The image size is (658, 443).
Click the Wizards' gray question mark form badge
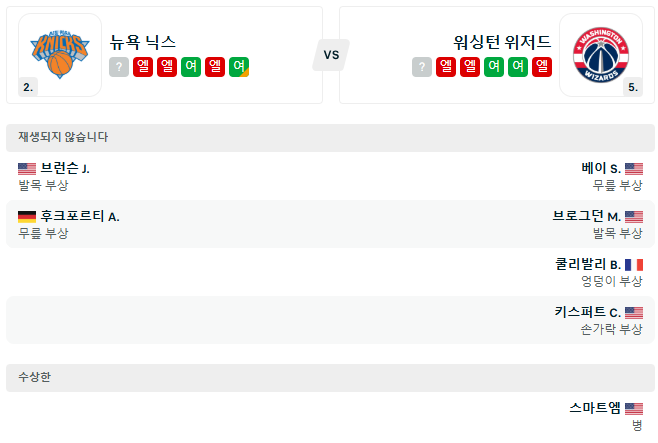click(422, 67)
